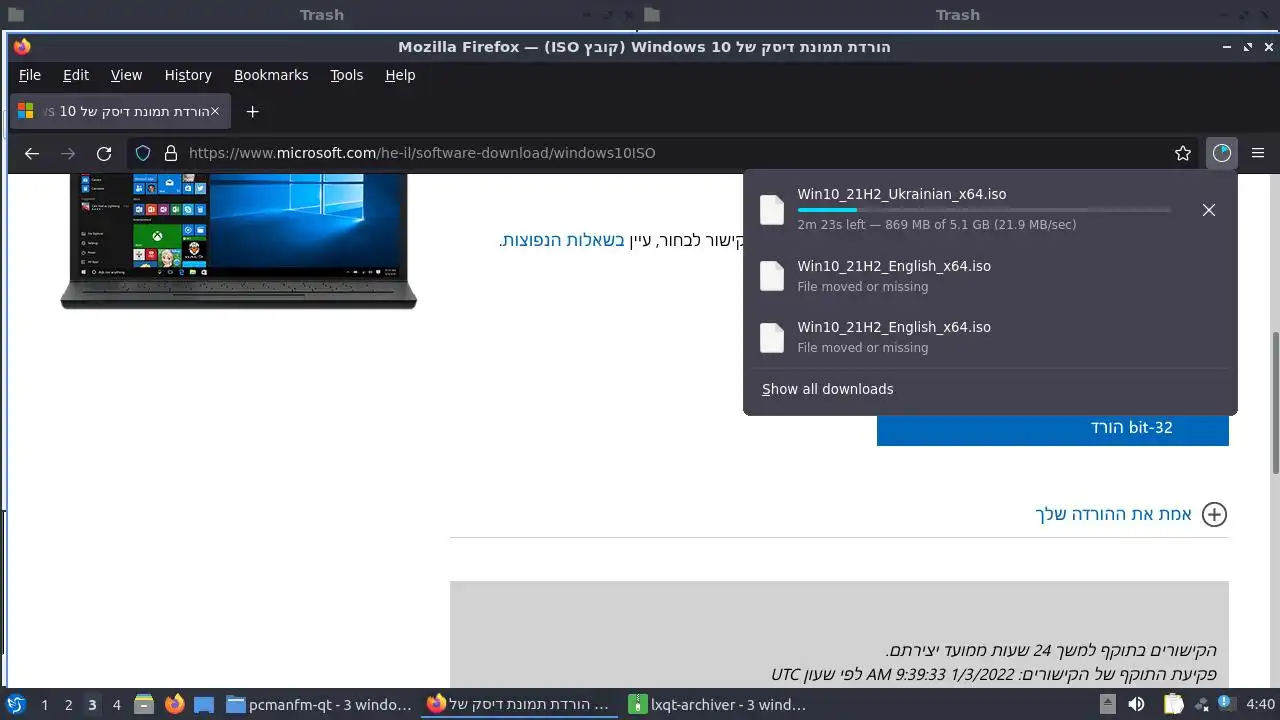The height and width of the screenshot is (720, 1280).
Task: Switch to virtual desktop 3
Action: 92,705
